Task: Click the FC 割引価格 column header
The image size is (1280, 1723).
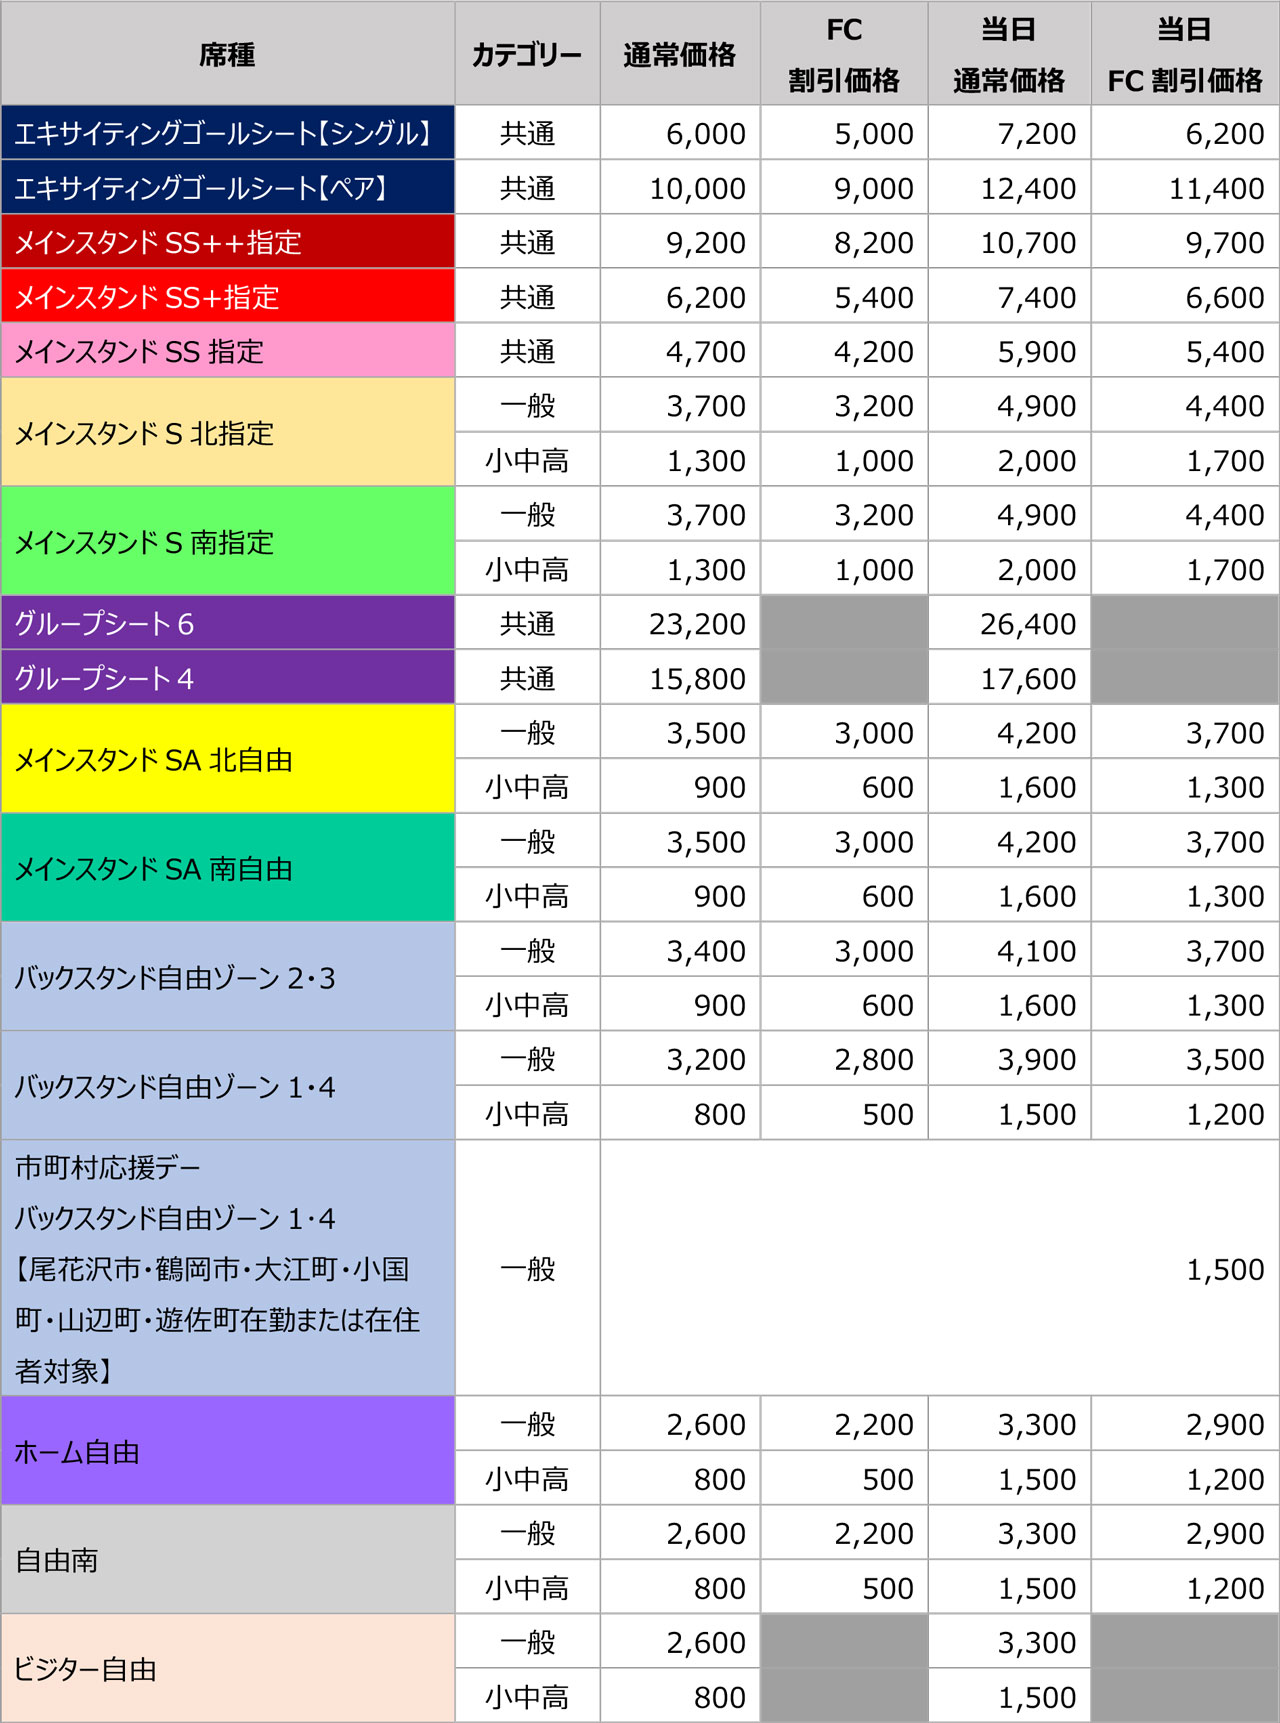Action: (844, 54)
